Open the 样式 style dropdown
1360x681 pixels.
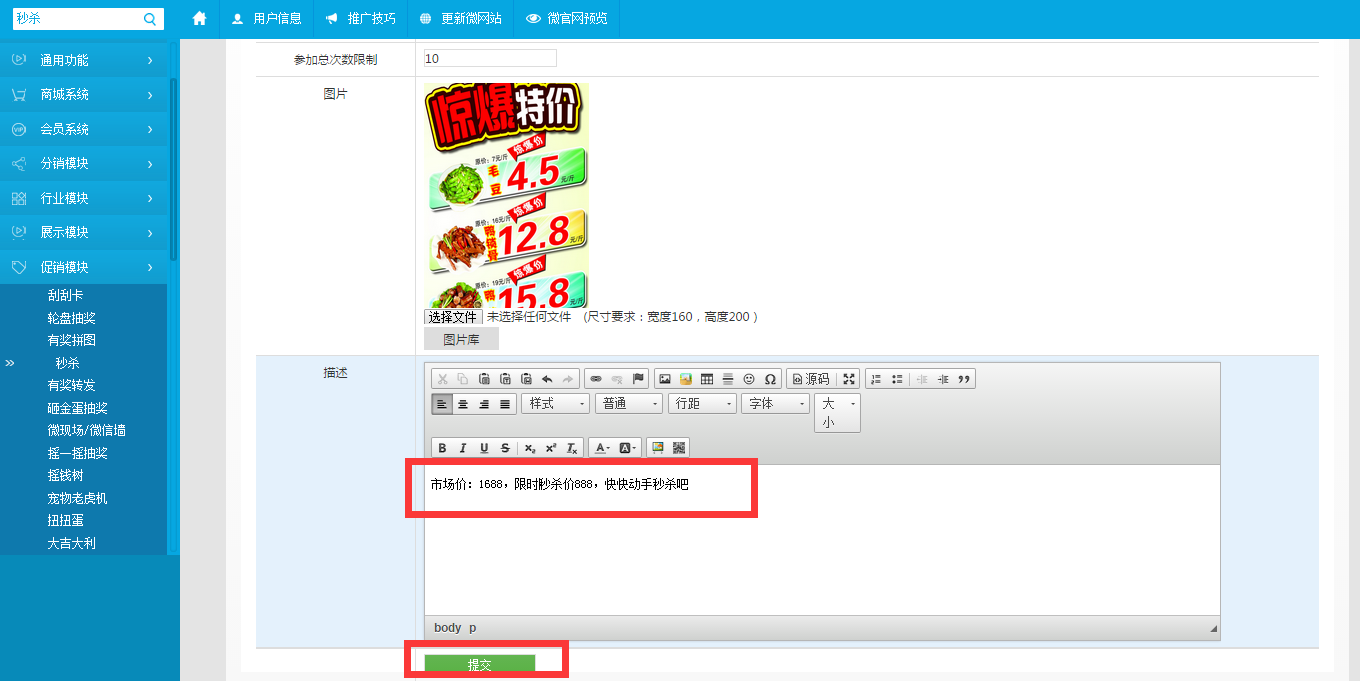pos(556,404)
